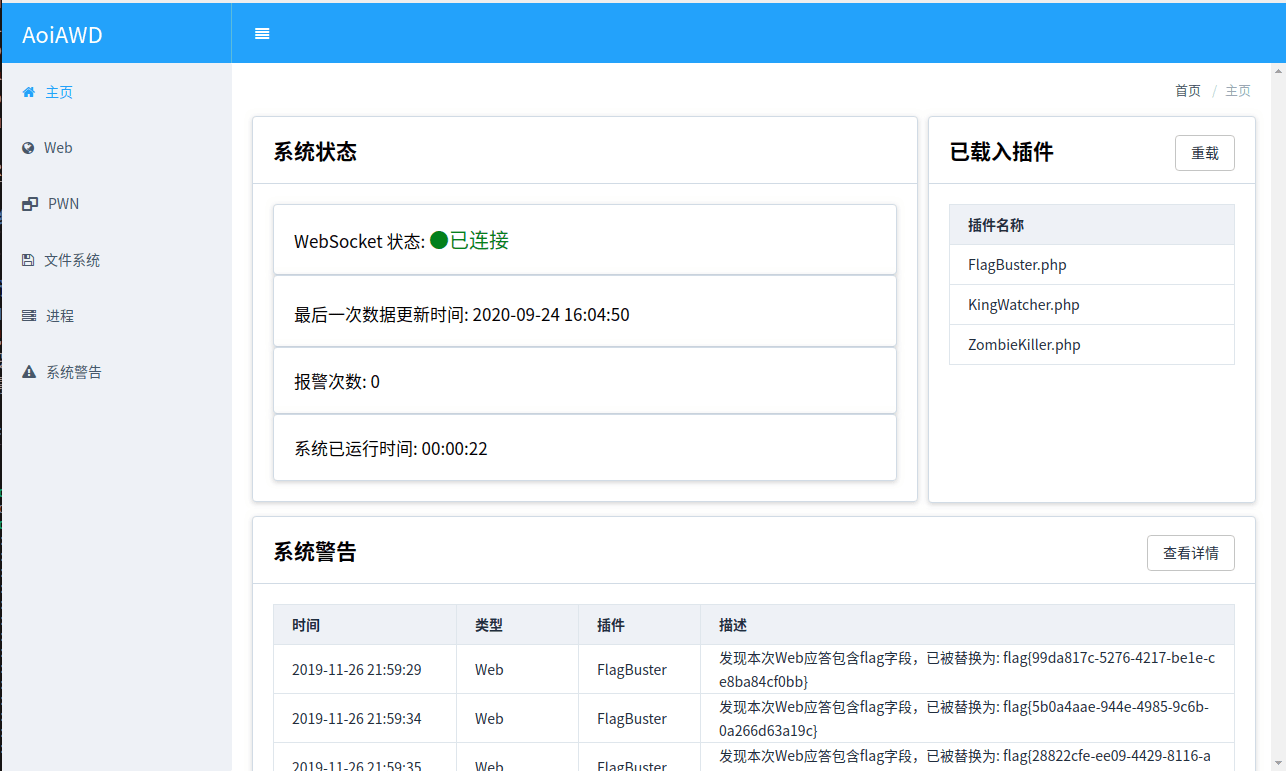This screenshot has width=1286, height=771.
Task: Click the 重载 button to reload plugins
Action: click(x=1205, y=153)
